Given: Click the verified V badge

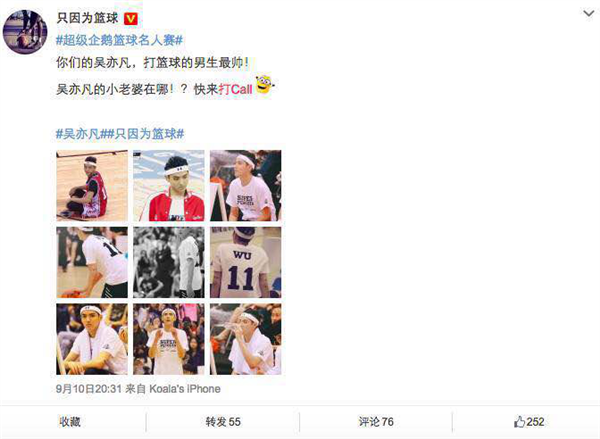Looking at the screenshot, I should click(x=130, y=18).
